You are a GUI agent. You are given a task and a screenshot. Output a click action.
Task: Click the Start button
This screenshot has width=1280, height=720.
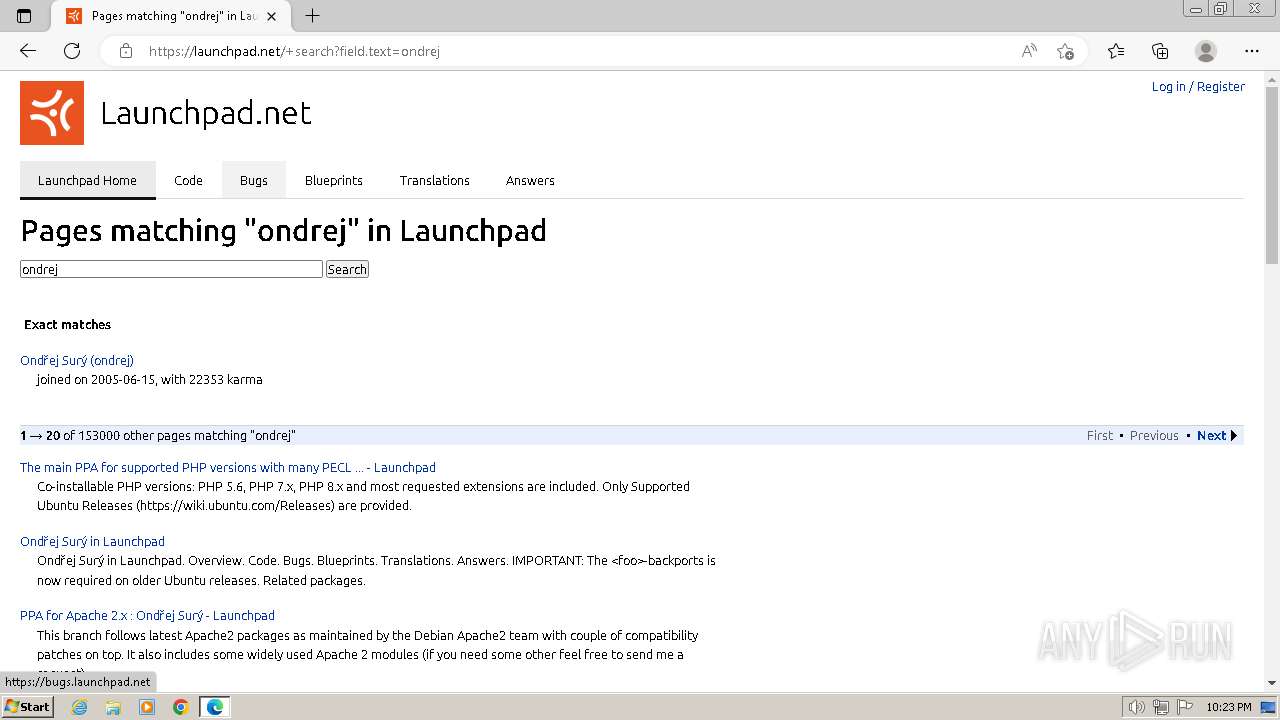tap(27, 707)
